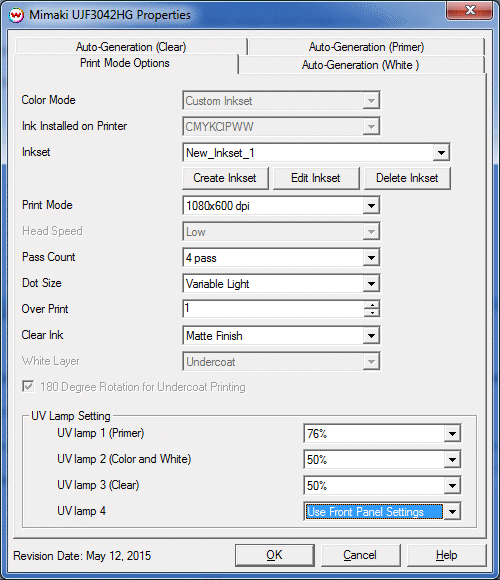Screen dimensions: 500x580
Task: Open the Auto-Generation (White) tab
Action: click(x=361, y=65)
